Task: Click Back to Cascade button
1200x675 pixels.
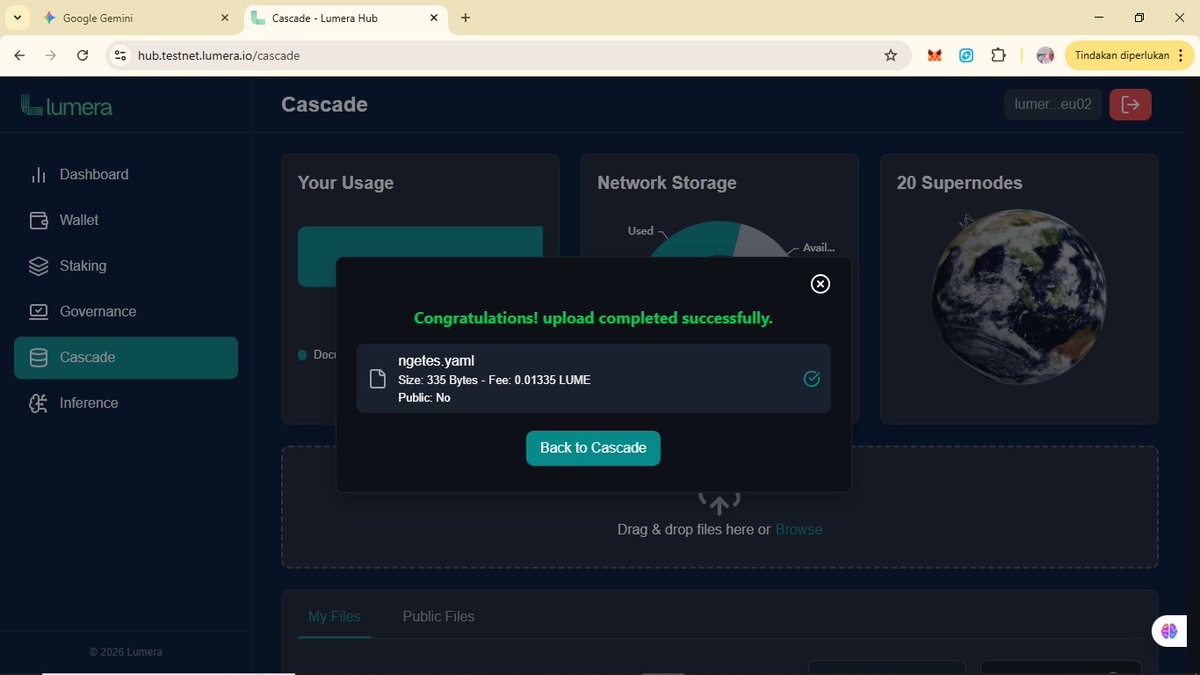Action: (593, 448)
